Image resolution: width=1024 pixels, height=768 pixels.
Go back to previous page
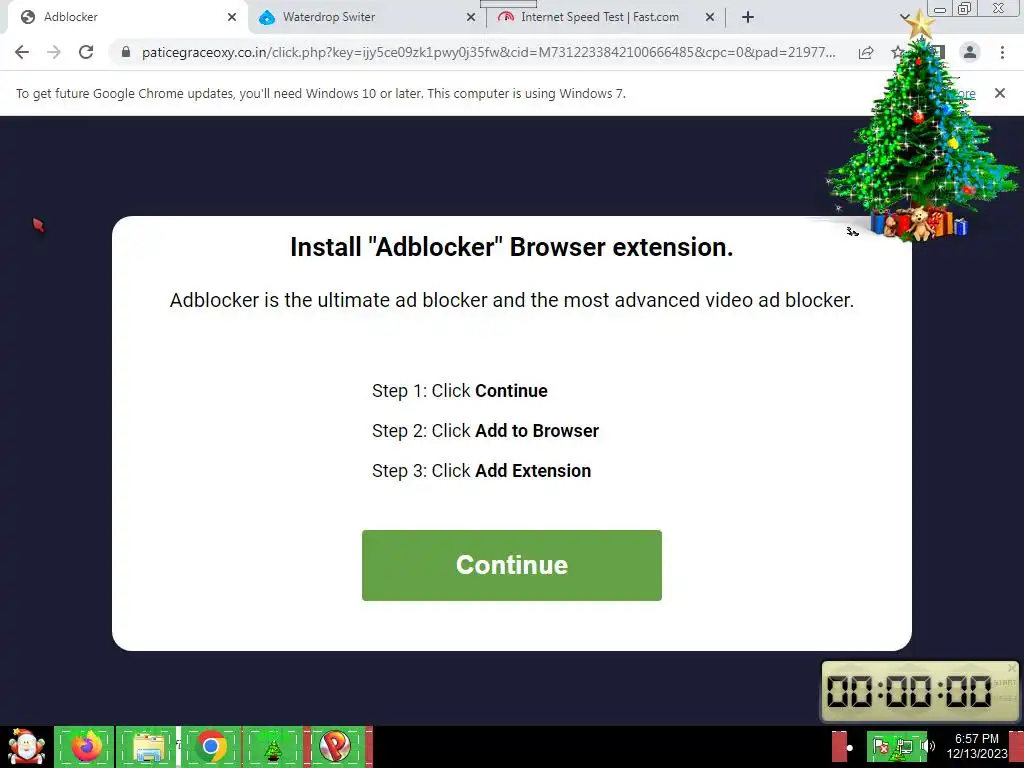click(22, 52)
